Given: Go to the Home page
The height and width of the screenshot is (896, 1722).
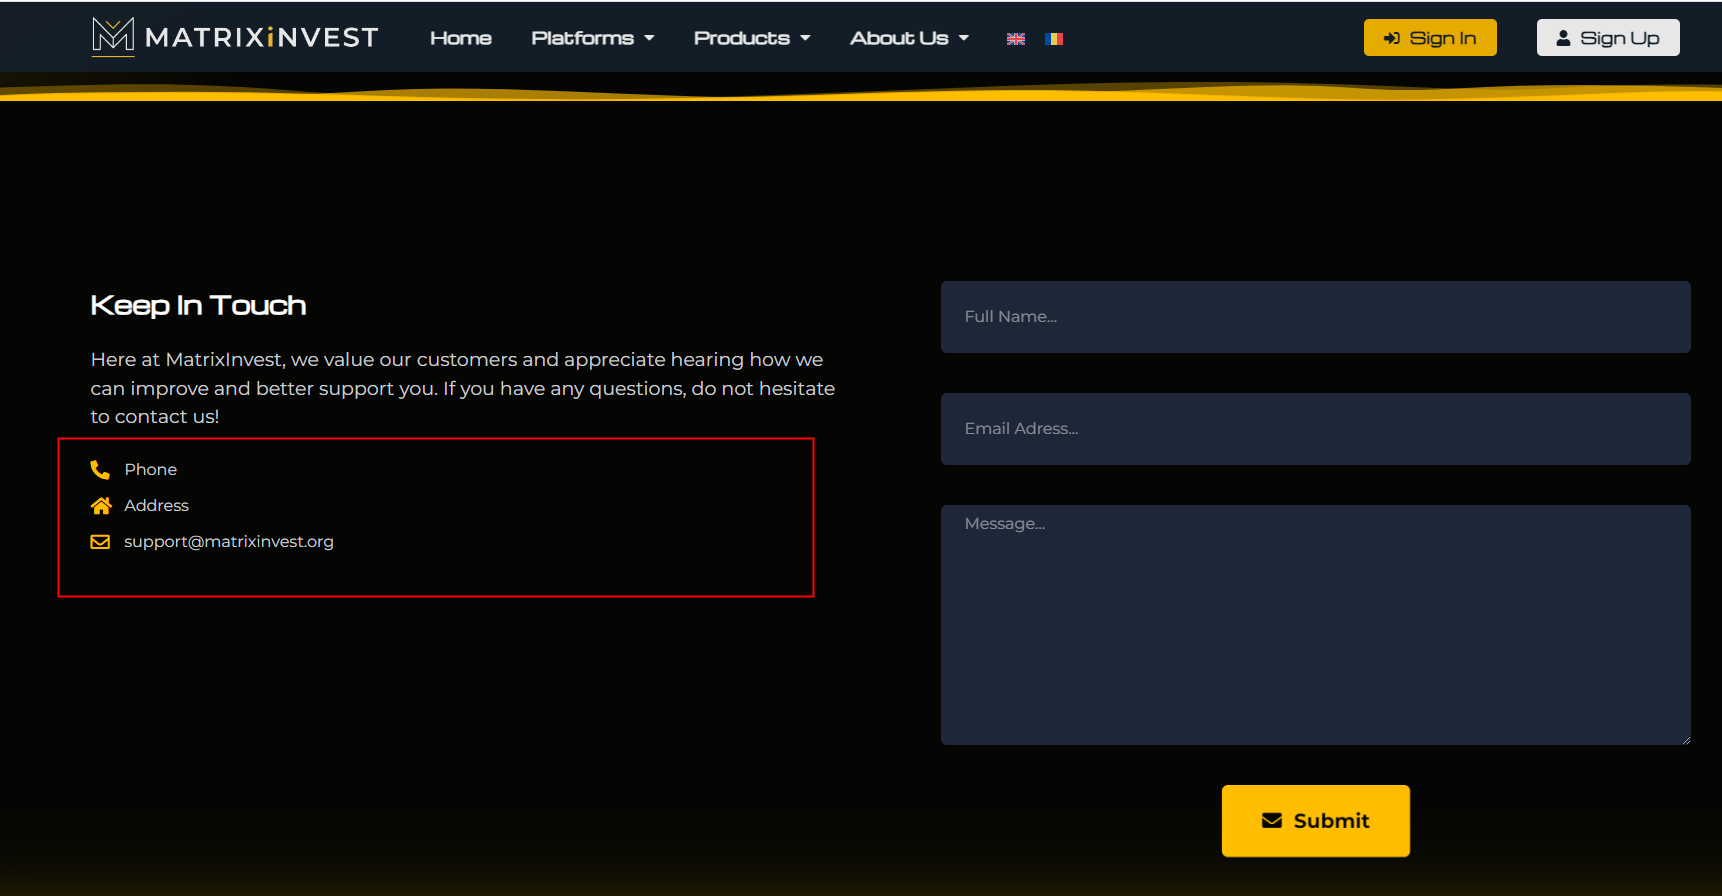Looking at the screenshot, I should (x=461, y=38).
